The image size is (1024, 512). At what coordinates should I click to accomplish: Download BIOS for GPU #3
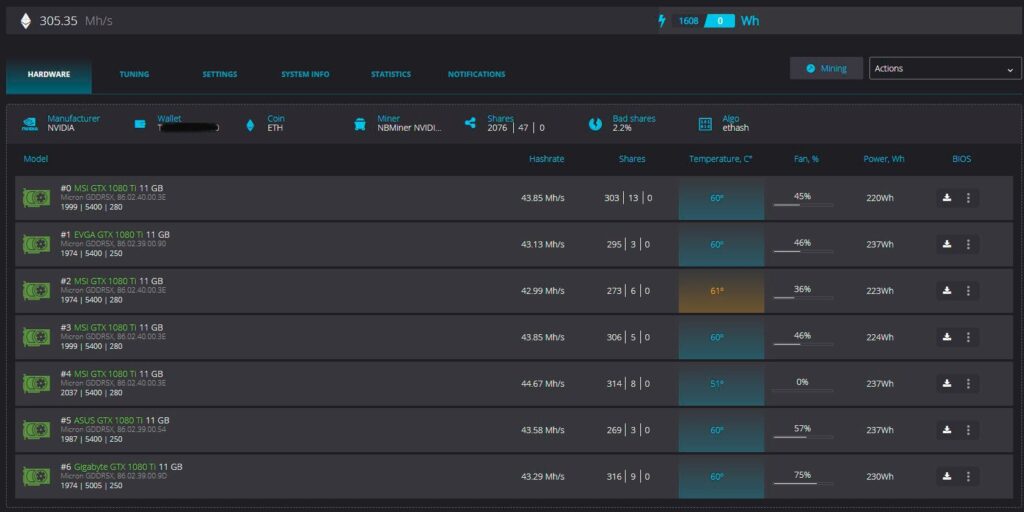click(x=947, y=337)
